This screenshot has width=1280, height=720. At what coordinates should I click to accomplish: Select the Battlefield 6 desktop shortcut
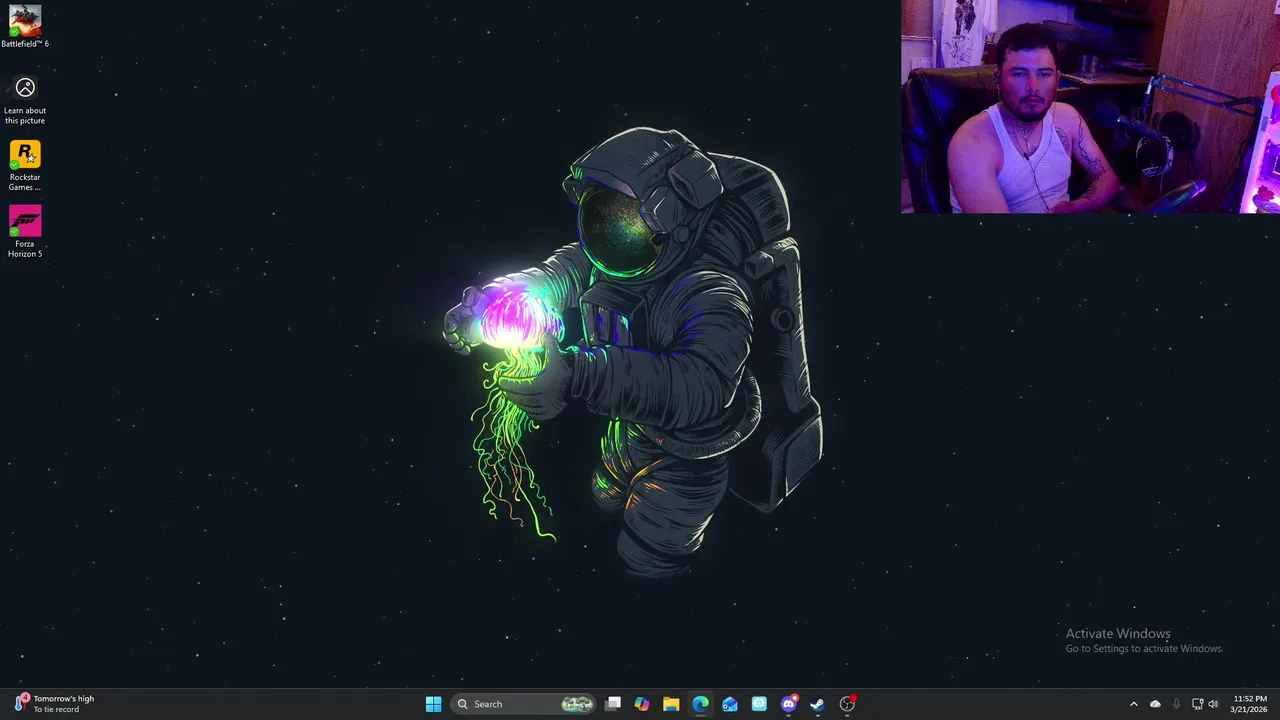point(25,27)
